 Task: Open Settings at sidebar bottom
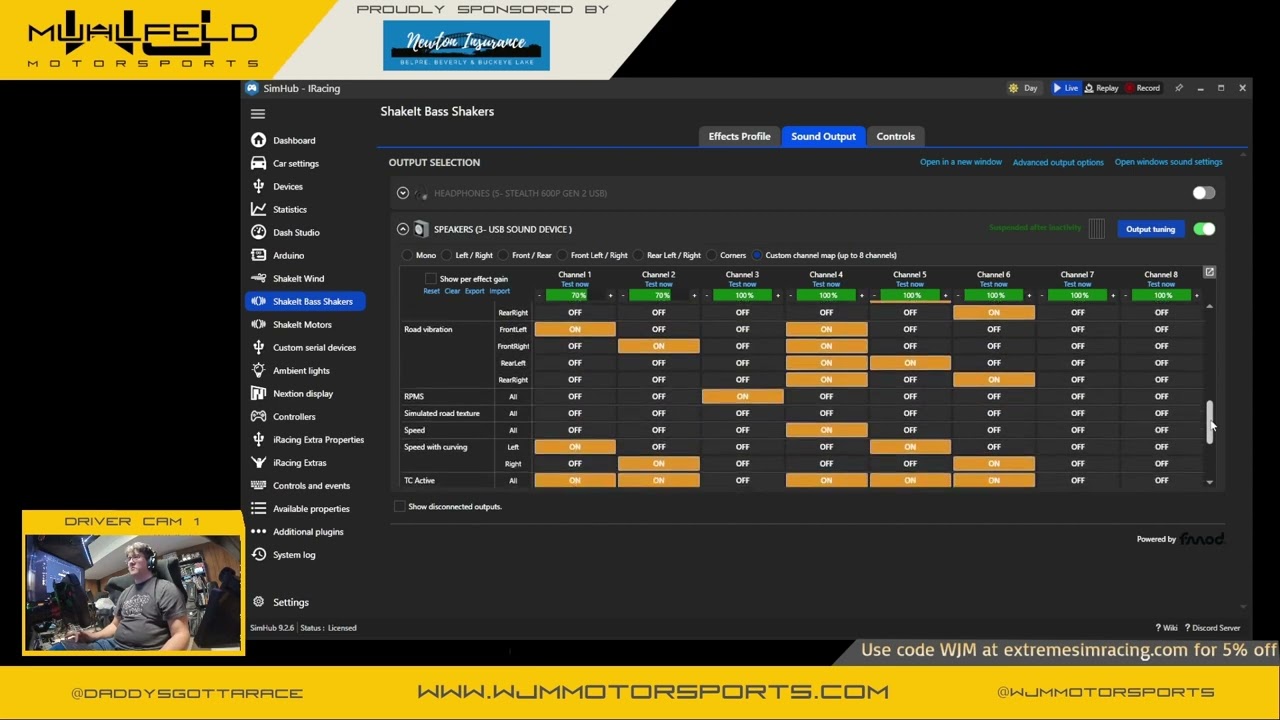290,602
